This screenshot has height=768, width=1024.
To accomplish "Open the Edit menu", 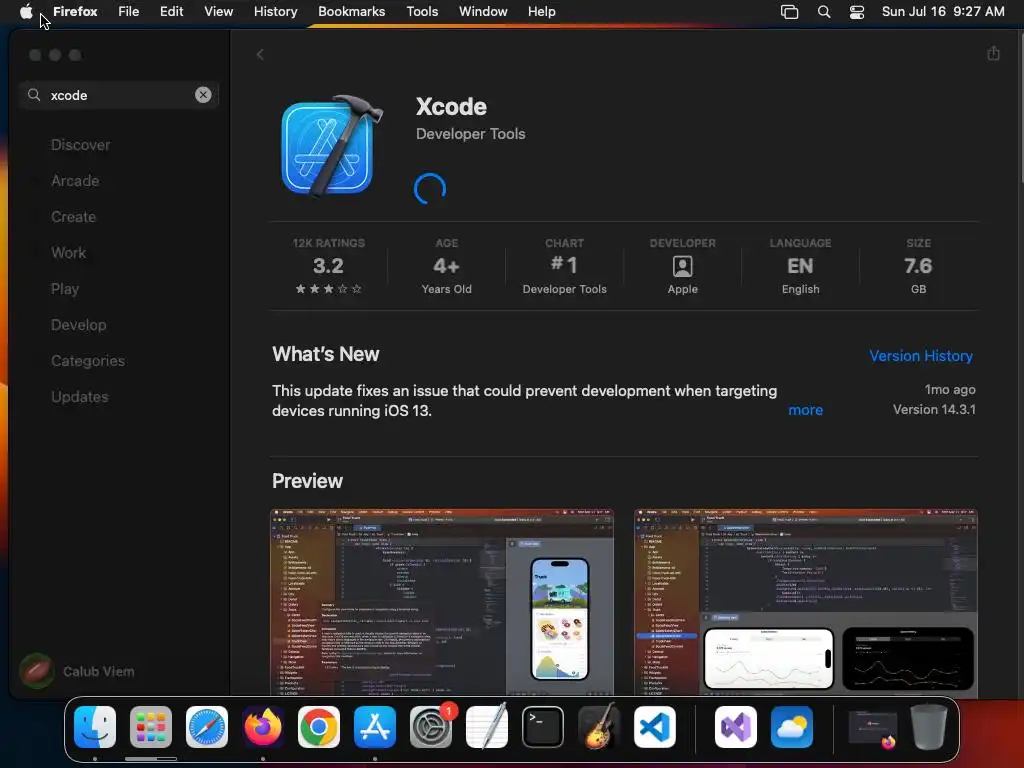I will (172, 11).
